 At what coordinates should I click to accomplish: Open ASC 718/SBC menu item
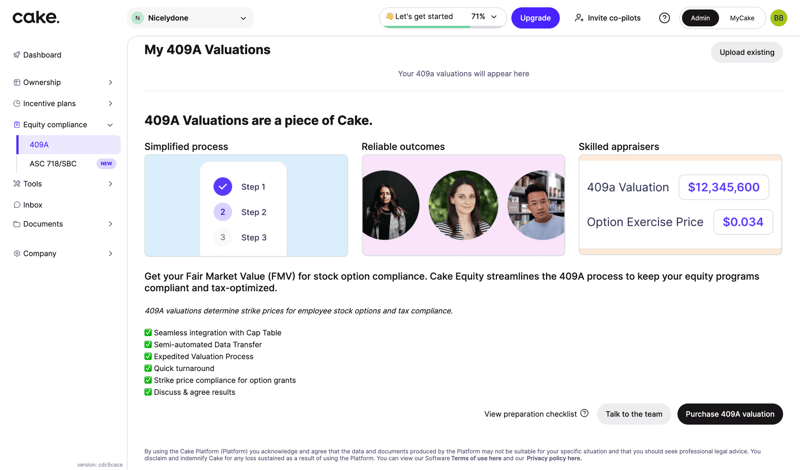click(x=53, y=164)
